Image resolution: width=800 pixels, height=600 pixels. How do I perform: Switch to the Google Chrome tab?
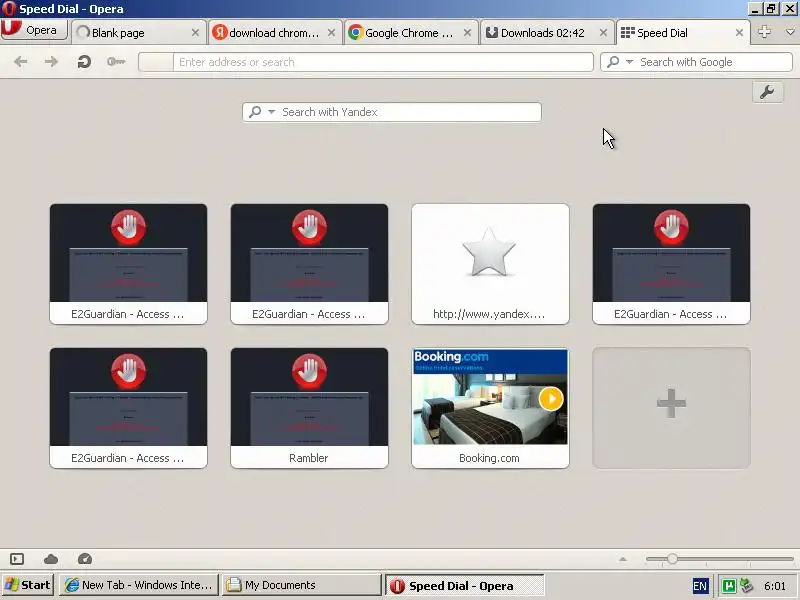(410, 33)
